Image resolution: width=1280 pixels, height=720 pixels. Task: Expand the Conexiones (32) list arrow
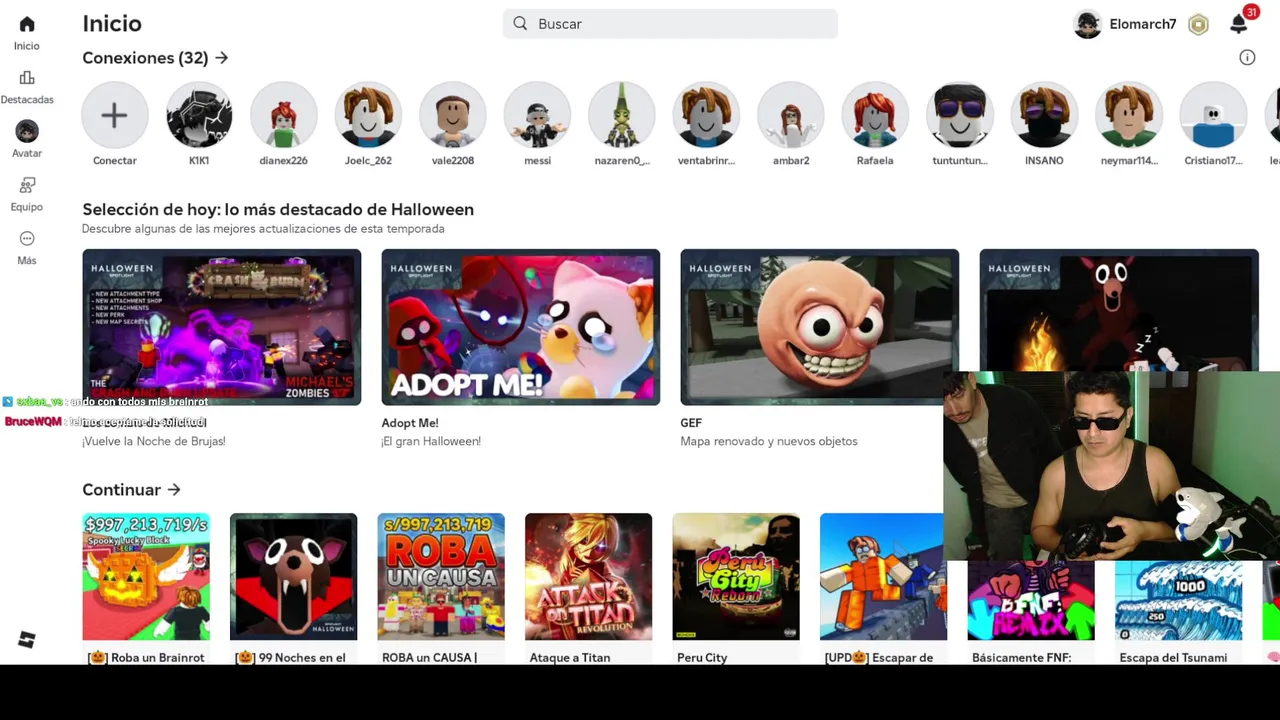(222, 58)
